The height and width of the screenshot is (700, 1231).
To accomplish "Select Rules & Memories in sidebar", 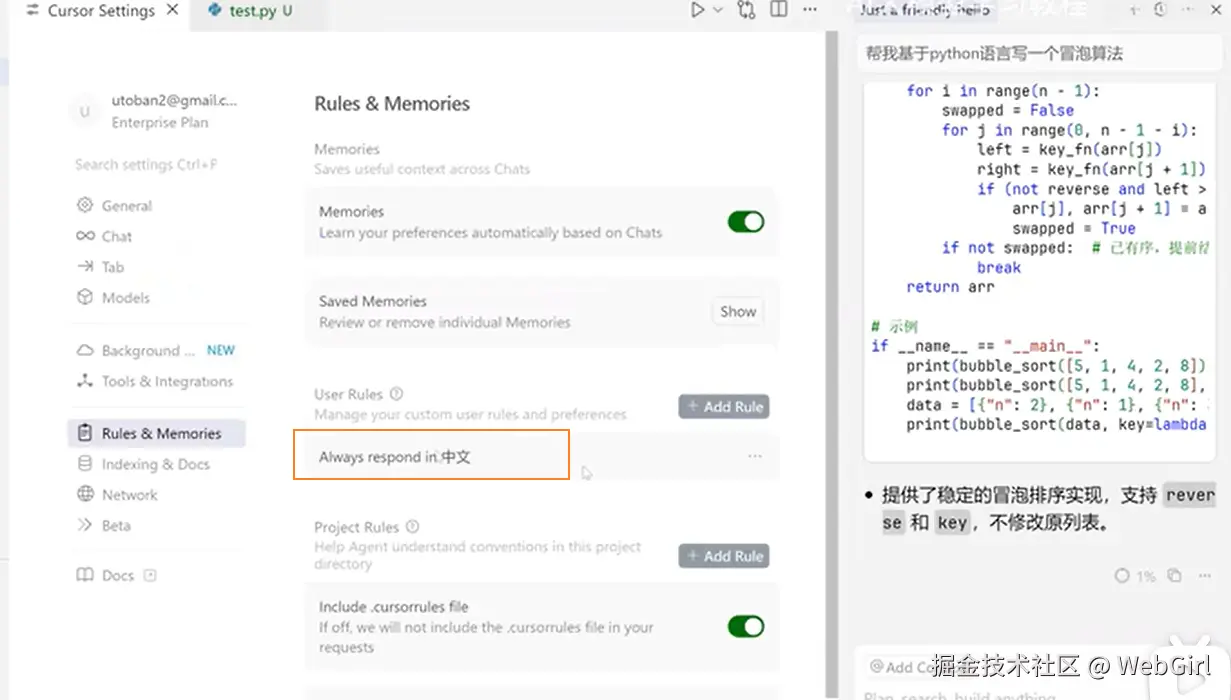I will 156,434.
